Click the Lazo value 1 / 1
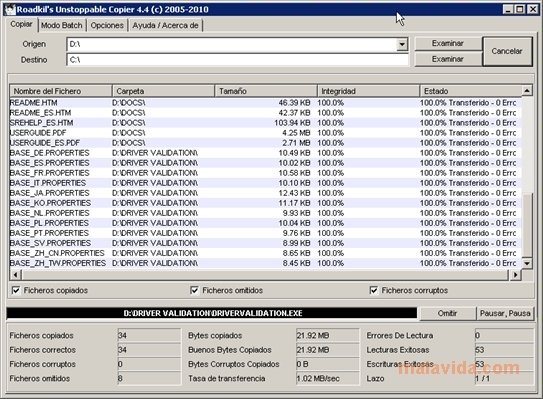The image size is (543, 399). [x=504, y=378]
